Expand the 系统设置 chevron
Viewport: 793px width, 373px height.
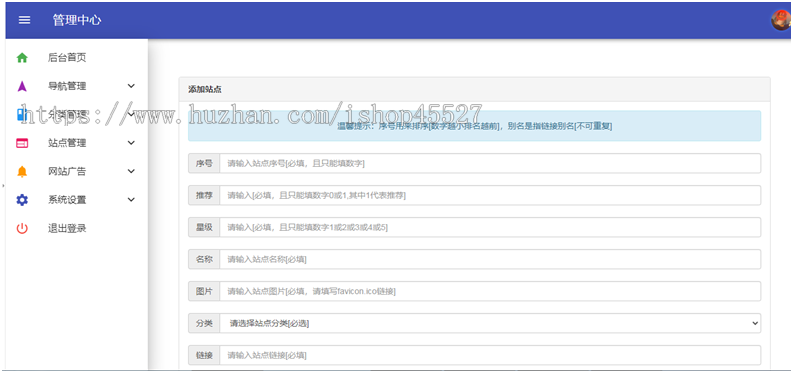(131, 200)
